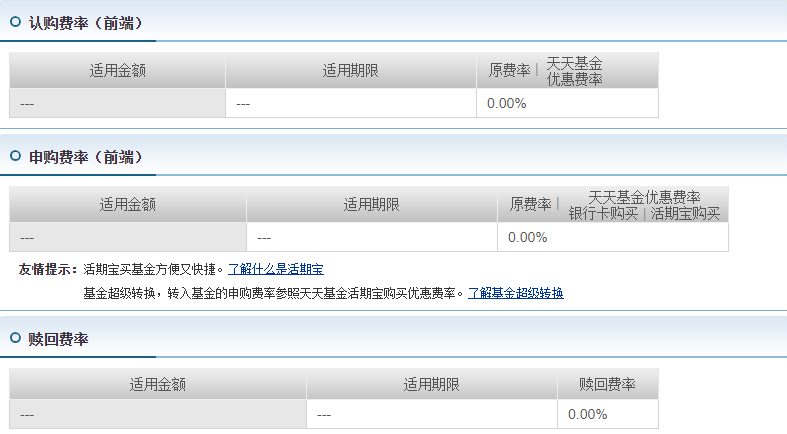This screenshot has width=787, height=434.
Task: Click the 适用期限 dash cell in 申购费率 table
Action: [371, 237]
